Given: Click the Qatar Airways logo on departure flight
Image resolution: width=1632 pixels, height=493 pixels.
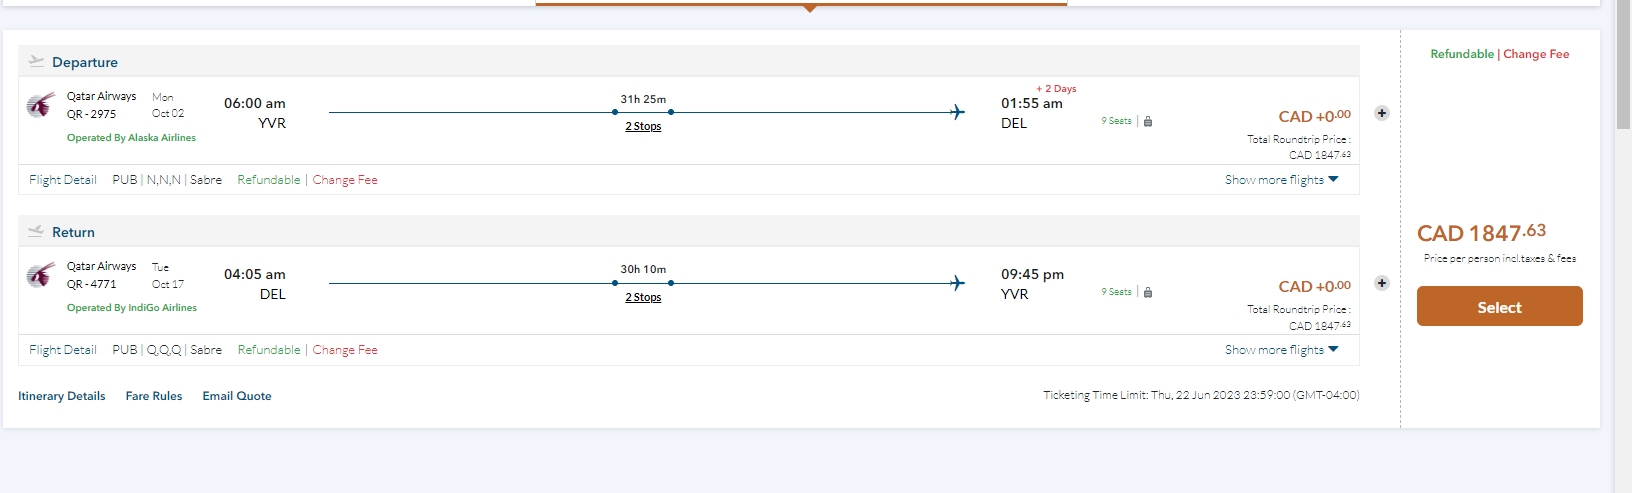Looking at the screenshot, I should (x=40, y=105).
